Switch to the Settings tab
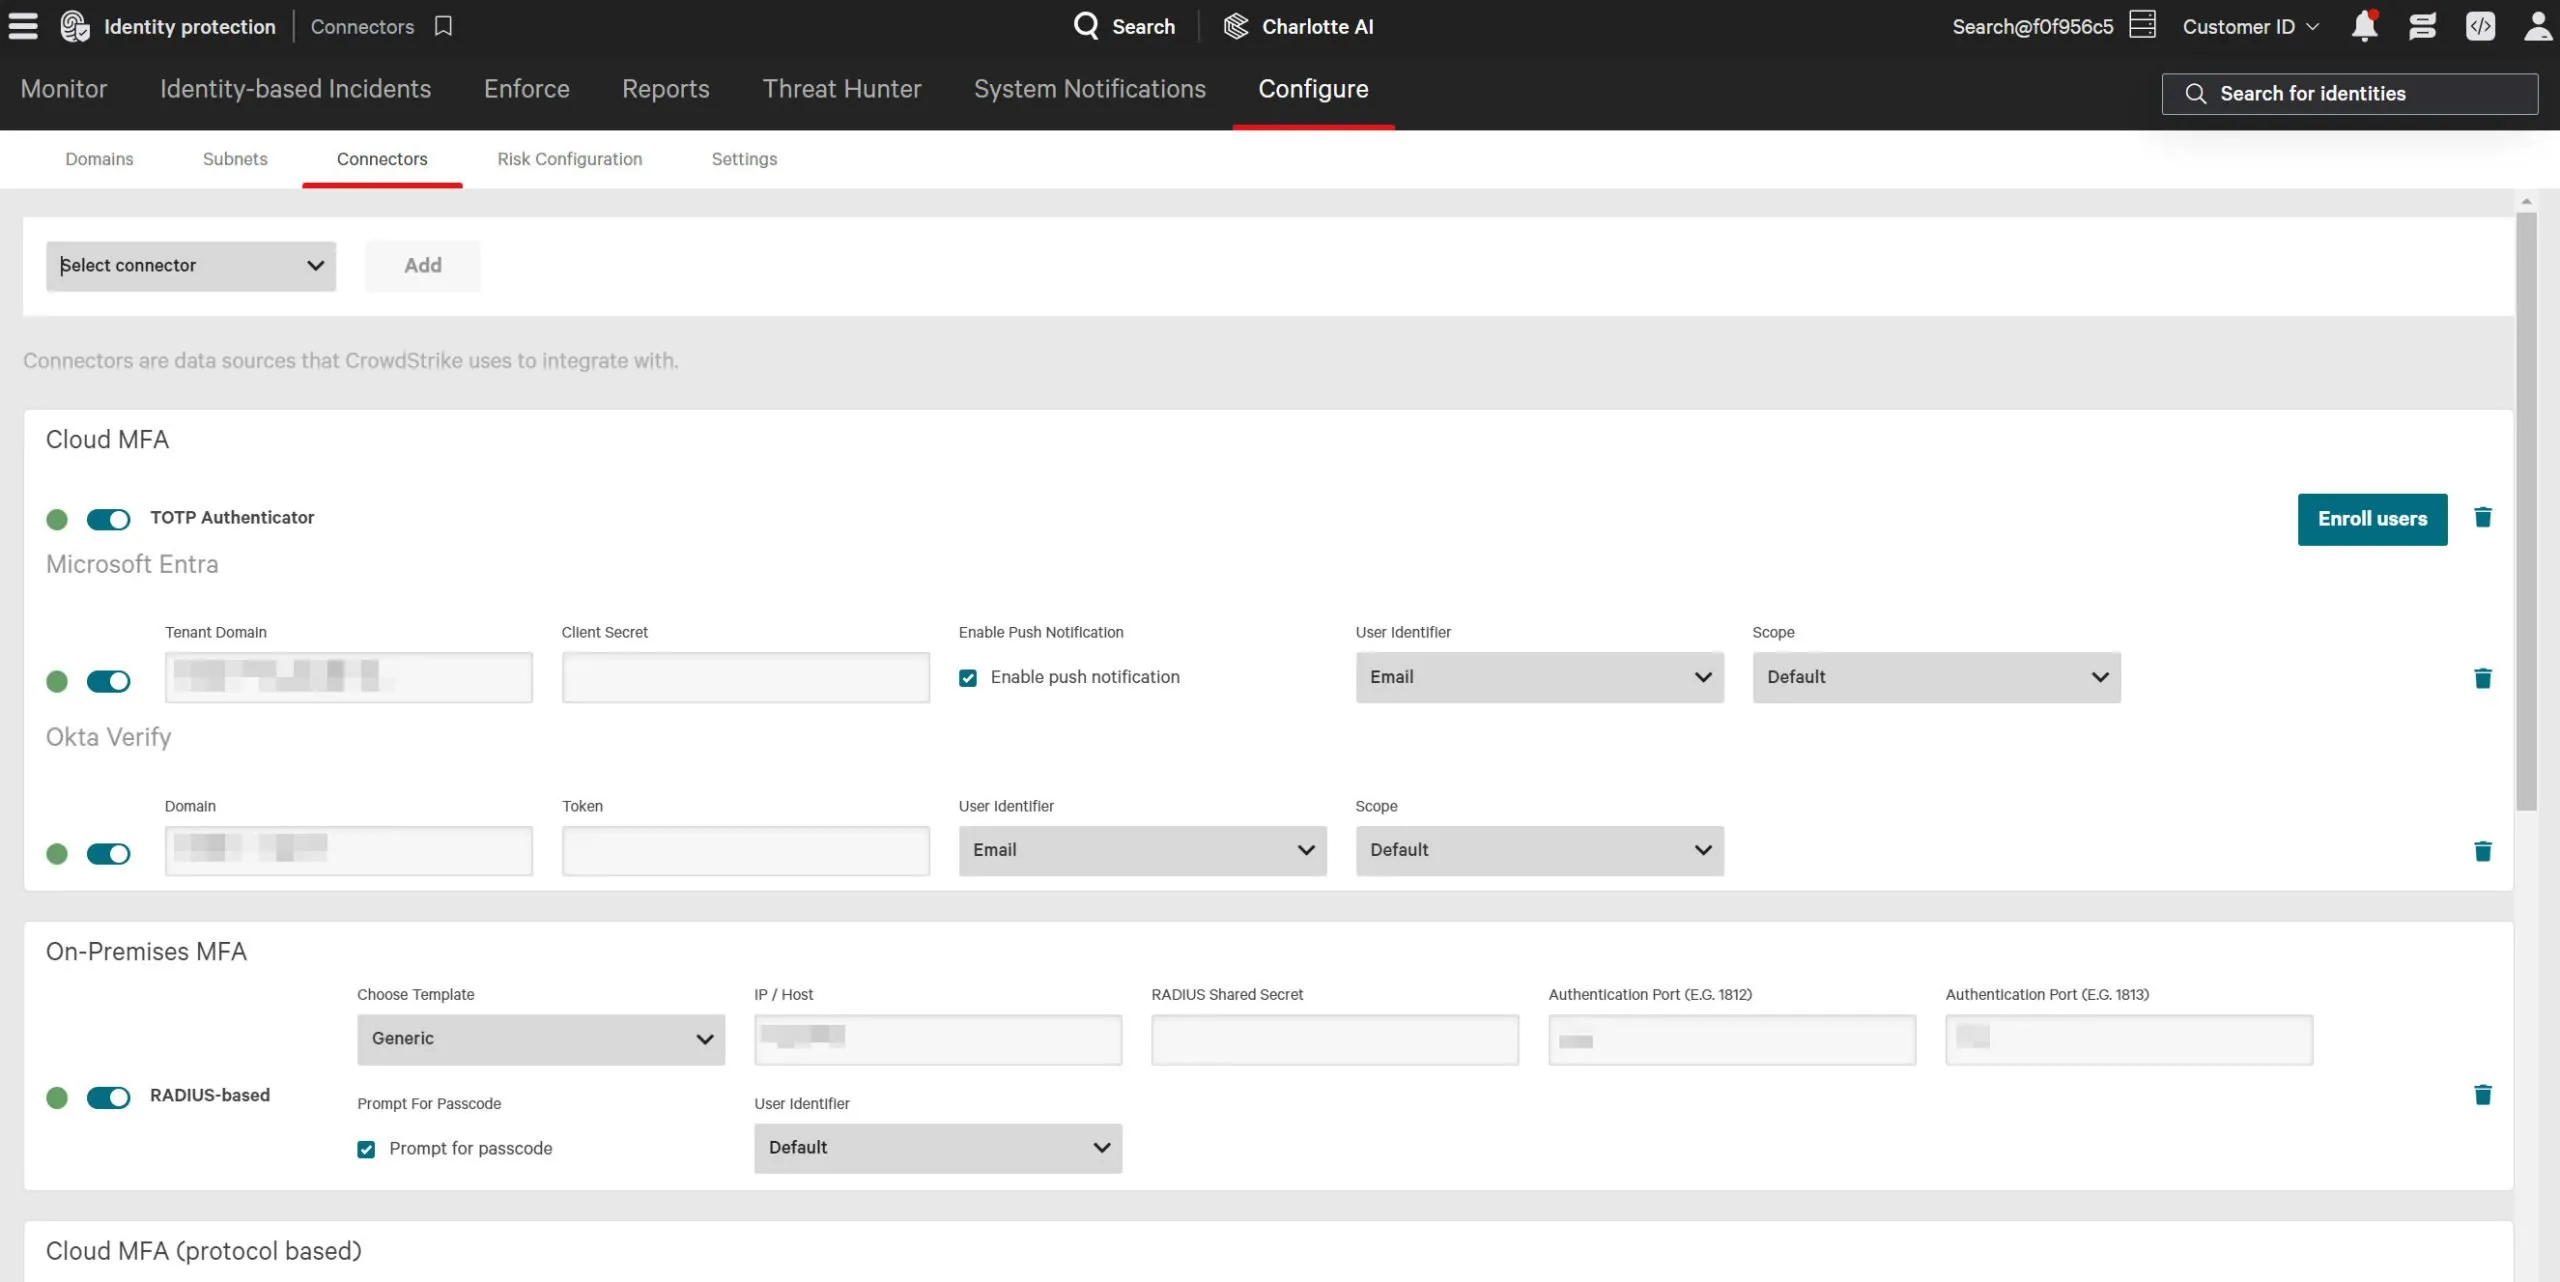The width and height of the screenshot is (2560, 1282). click(744, 159)
